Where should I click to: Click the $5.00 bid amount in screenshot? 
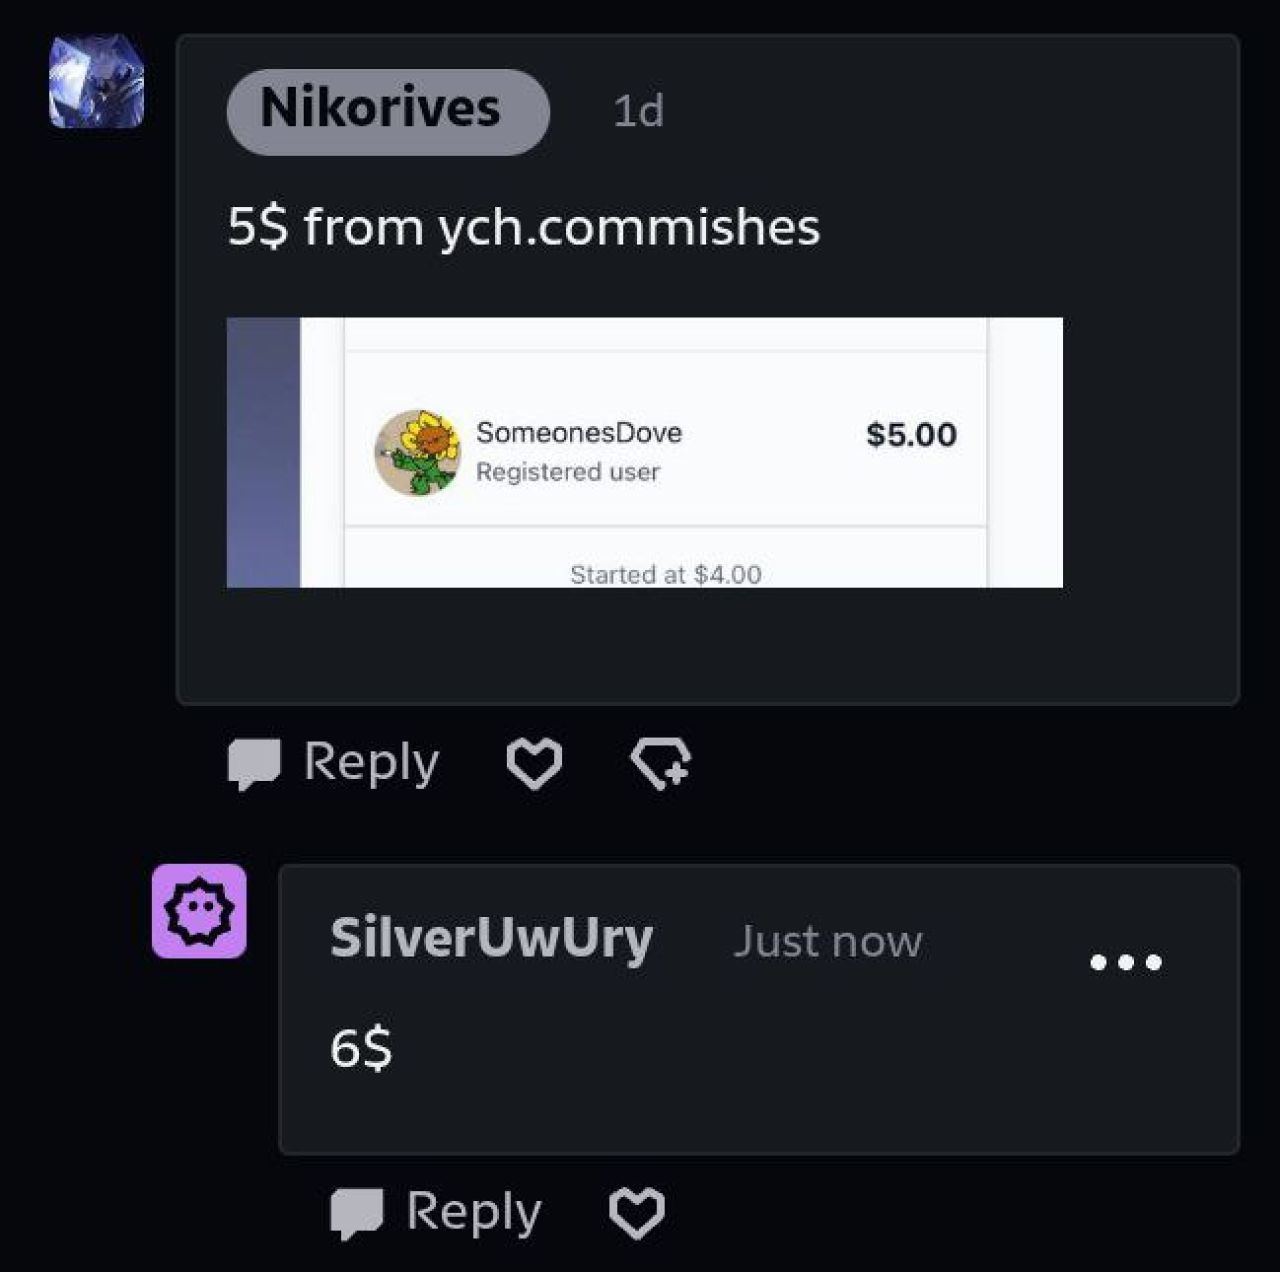coord(911,435)
